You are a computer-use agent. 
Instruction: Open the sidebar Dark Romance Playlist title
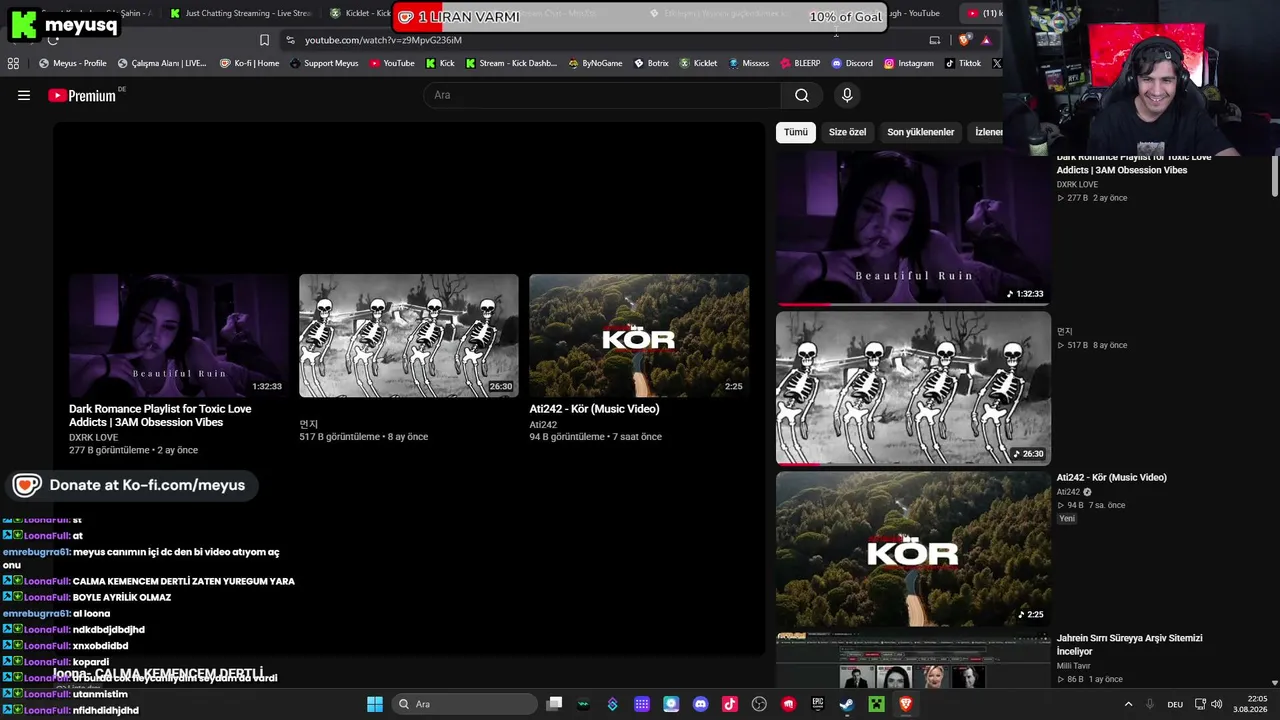coord(1134,164)
